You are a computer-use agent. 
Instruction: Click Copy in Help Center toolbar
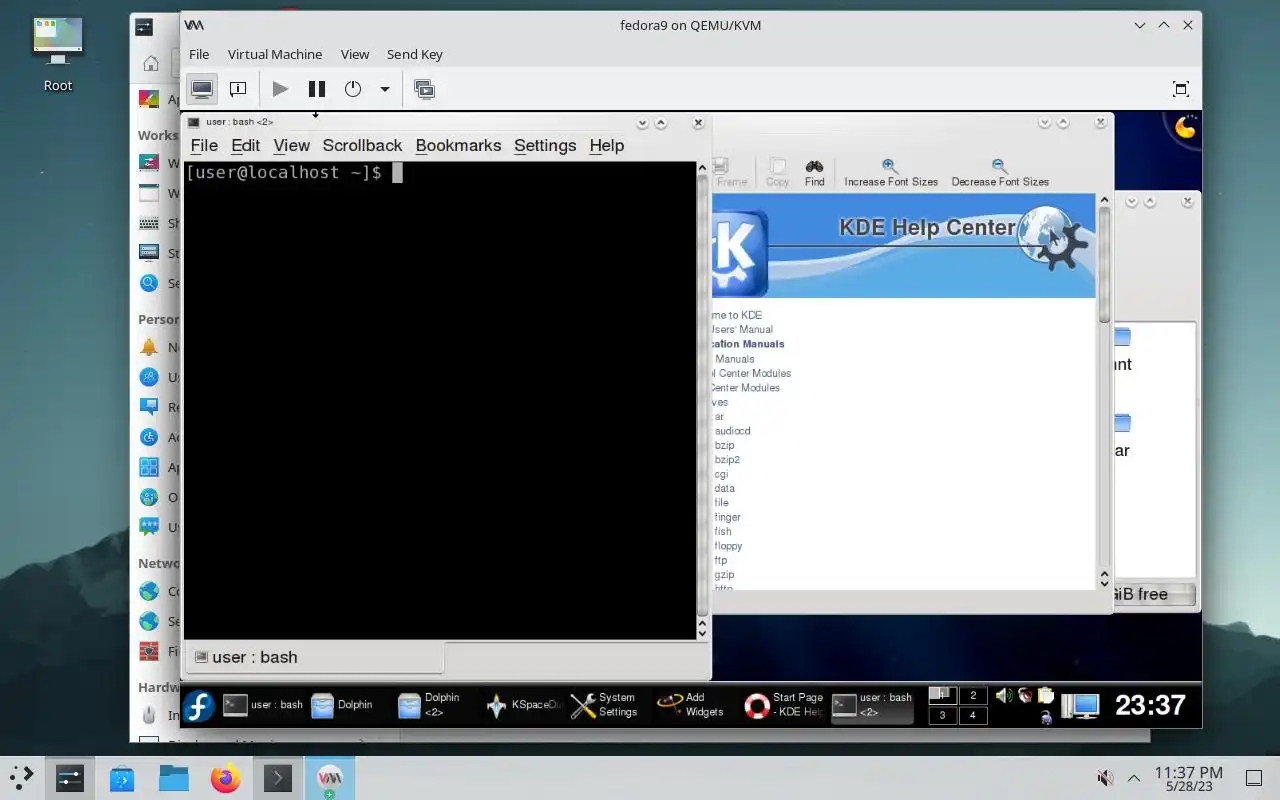[x=777, y=172]
